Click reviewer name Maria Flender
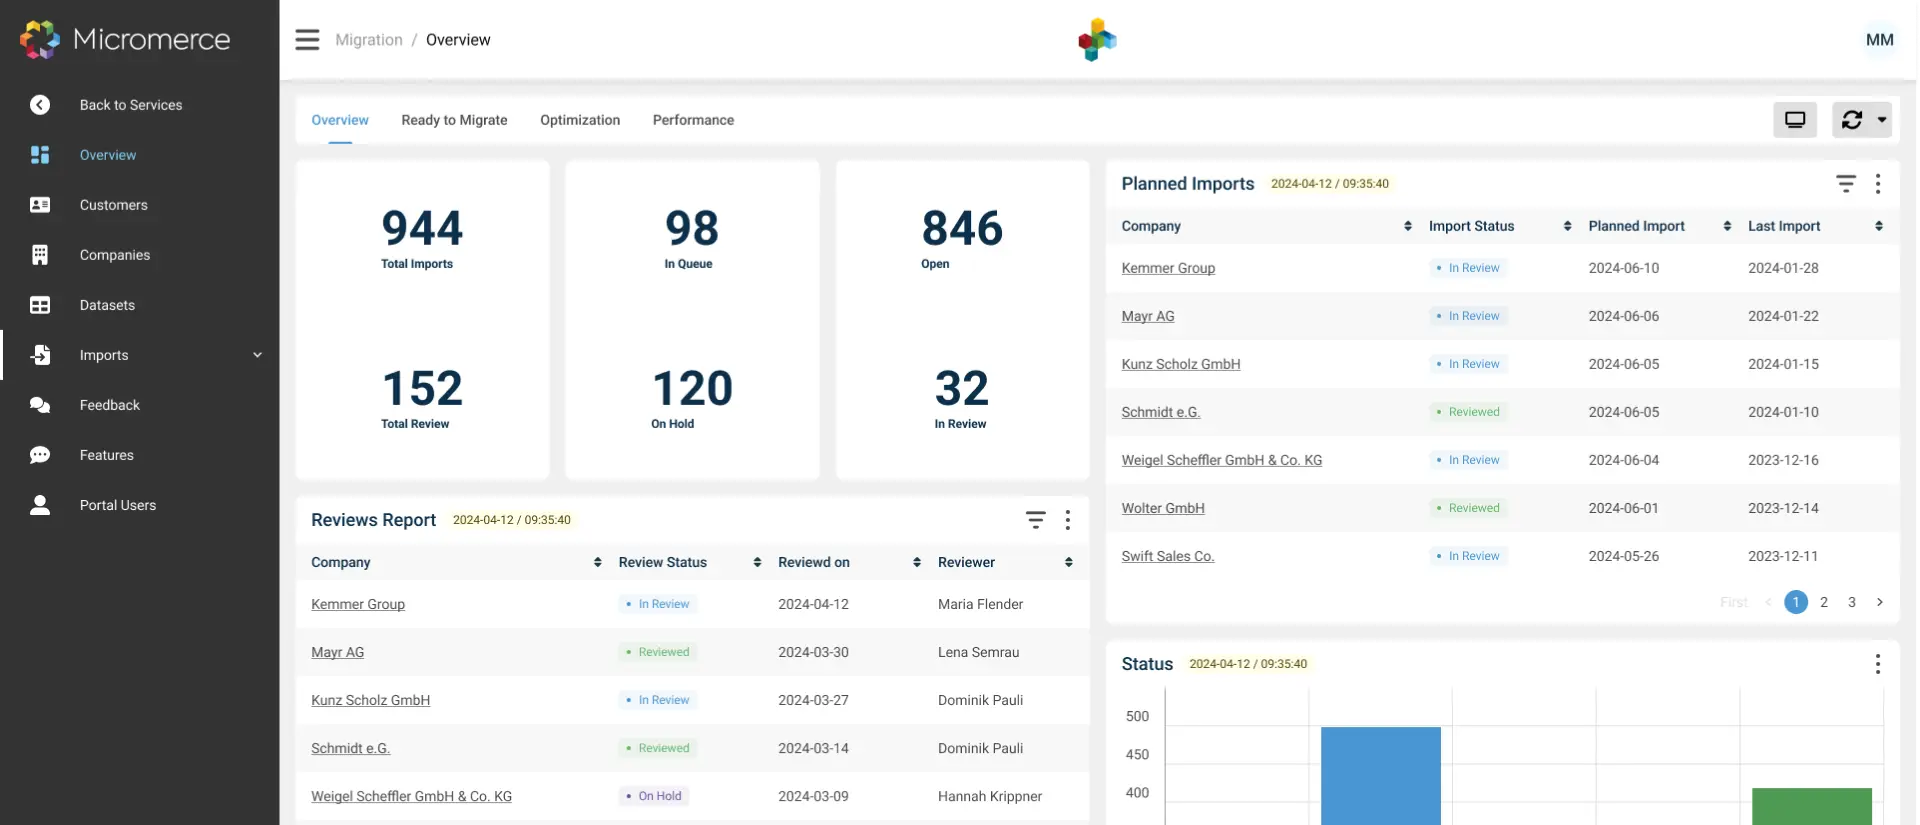This screenshot has height=825, width=1920. pyautogui.click(x=980, y=604)
